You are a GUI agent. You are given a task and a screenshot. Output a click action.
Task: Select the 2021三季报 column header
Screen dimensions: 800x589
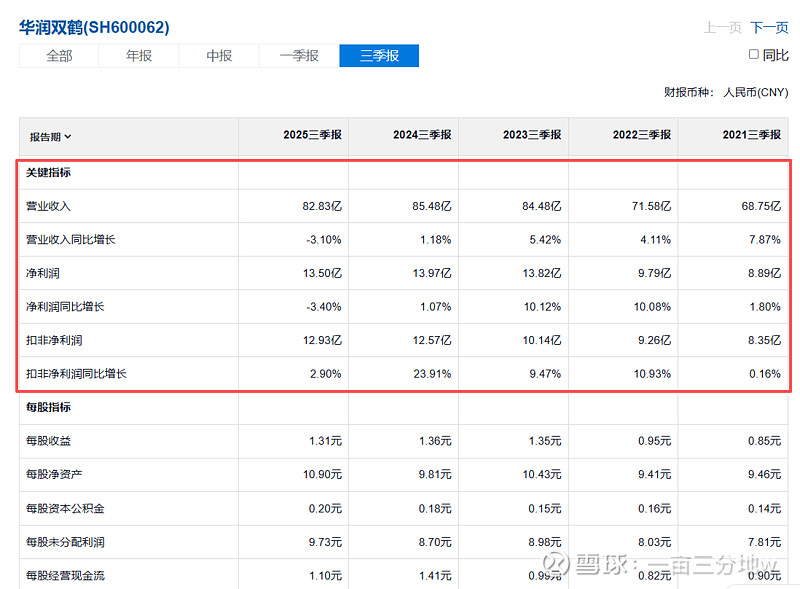(751, 135)
